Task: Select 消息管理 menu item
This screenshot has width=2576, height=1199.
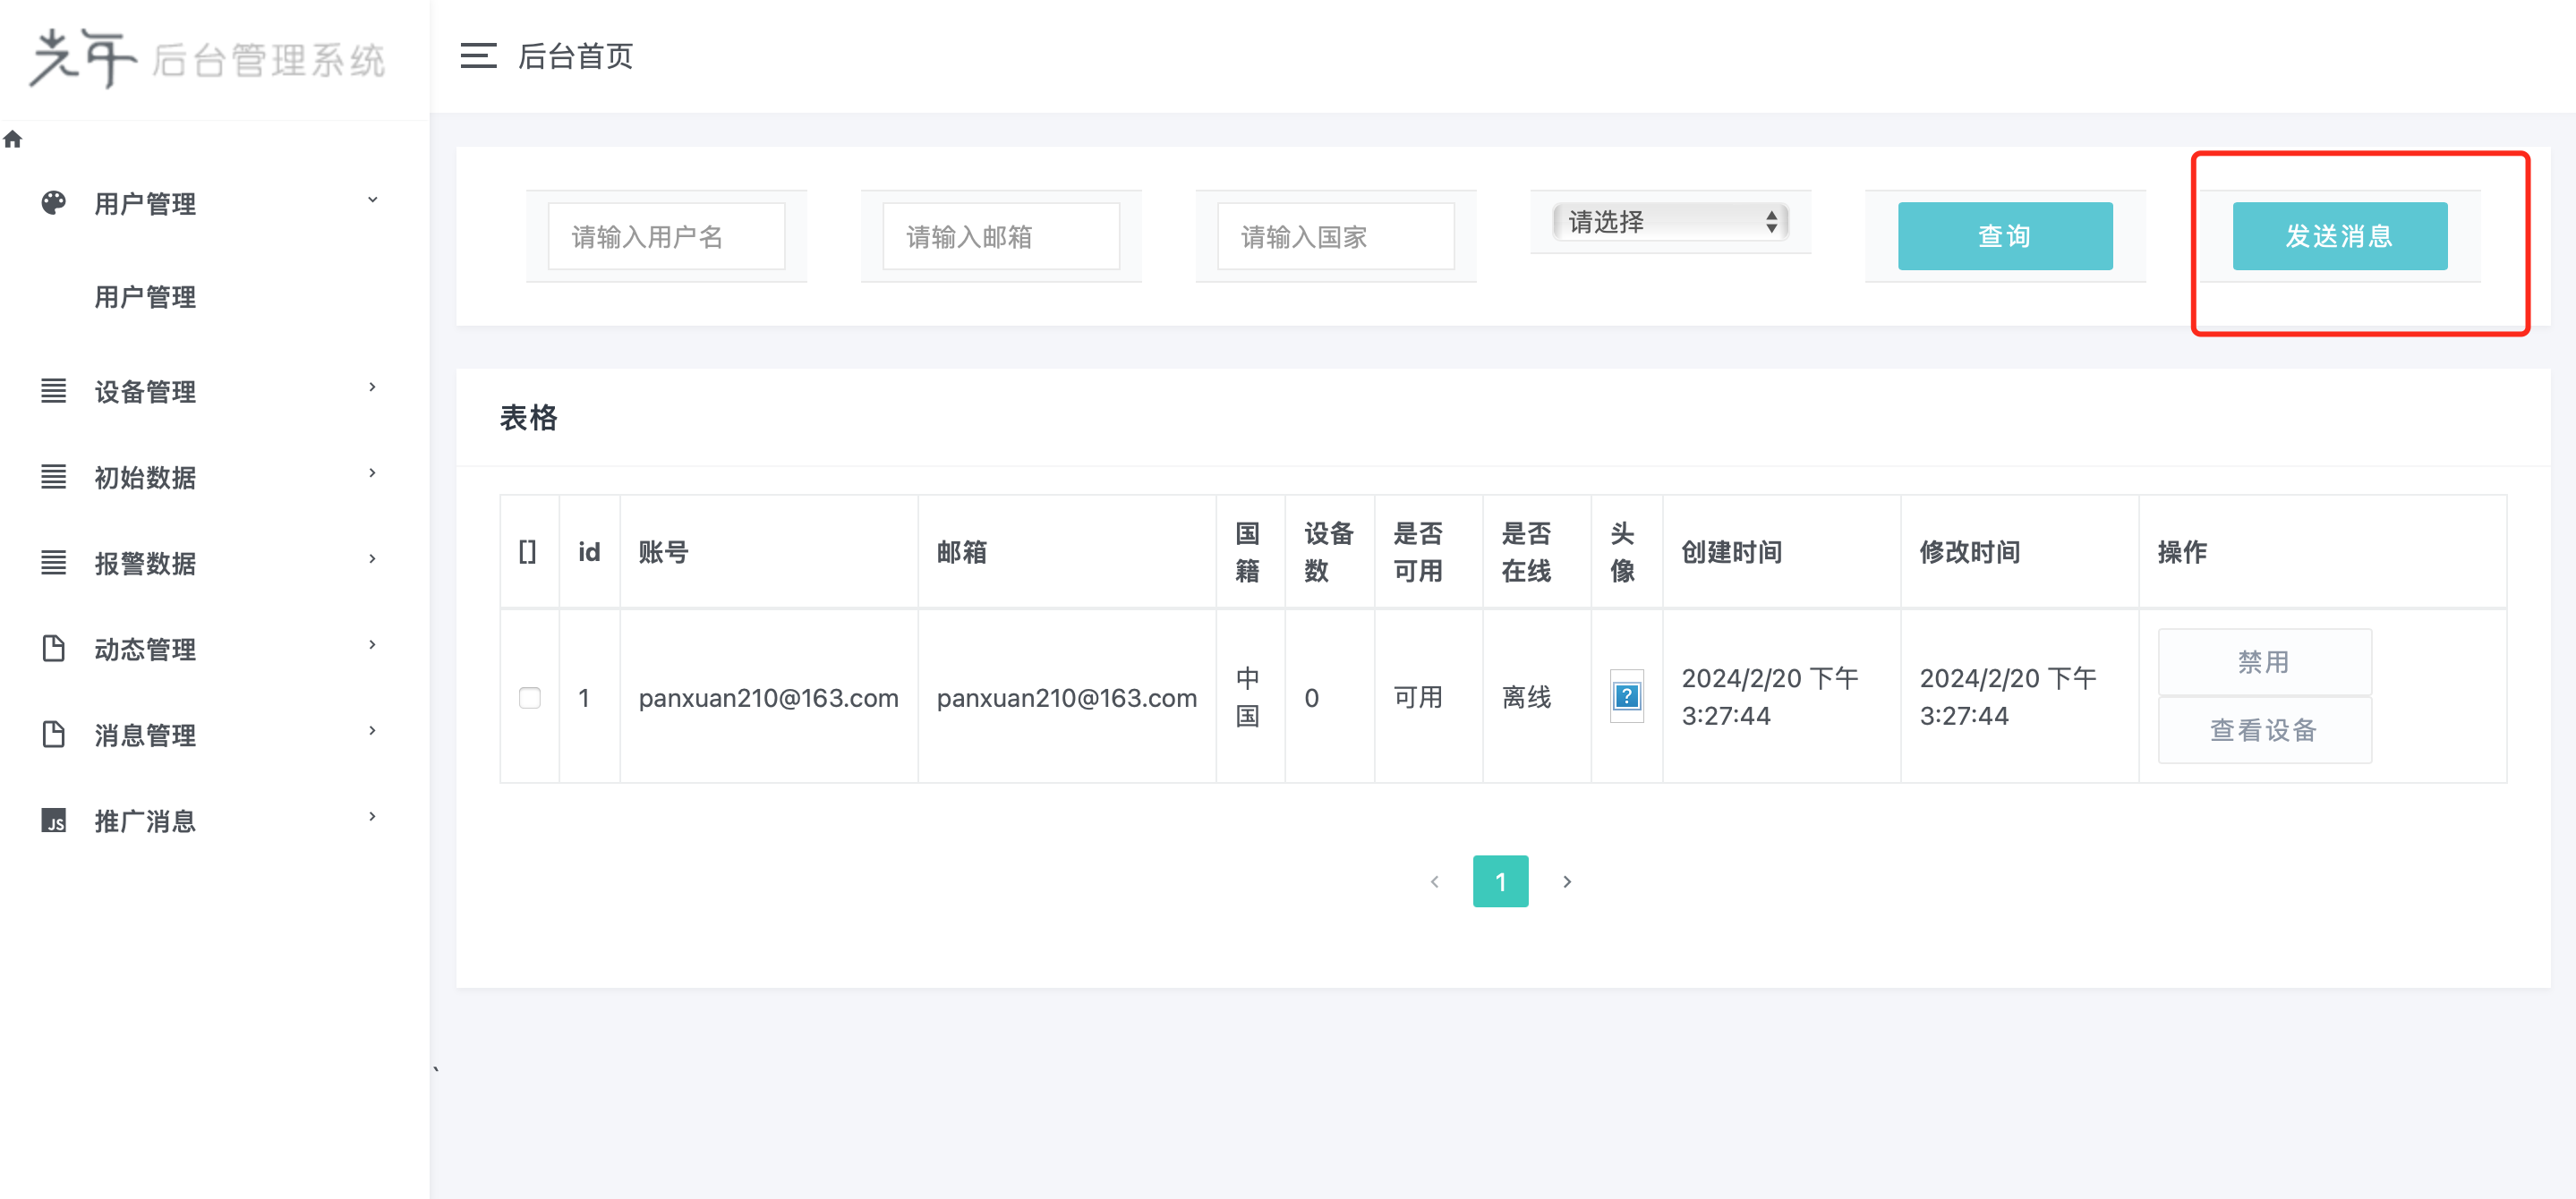Action: point(145,736)
